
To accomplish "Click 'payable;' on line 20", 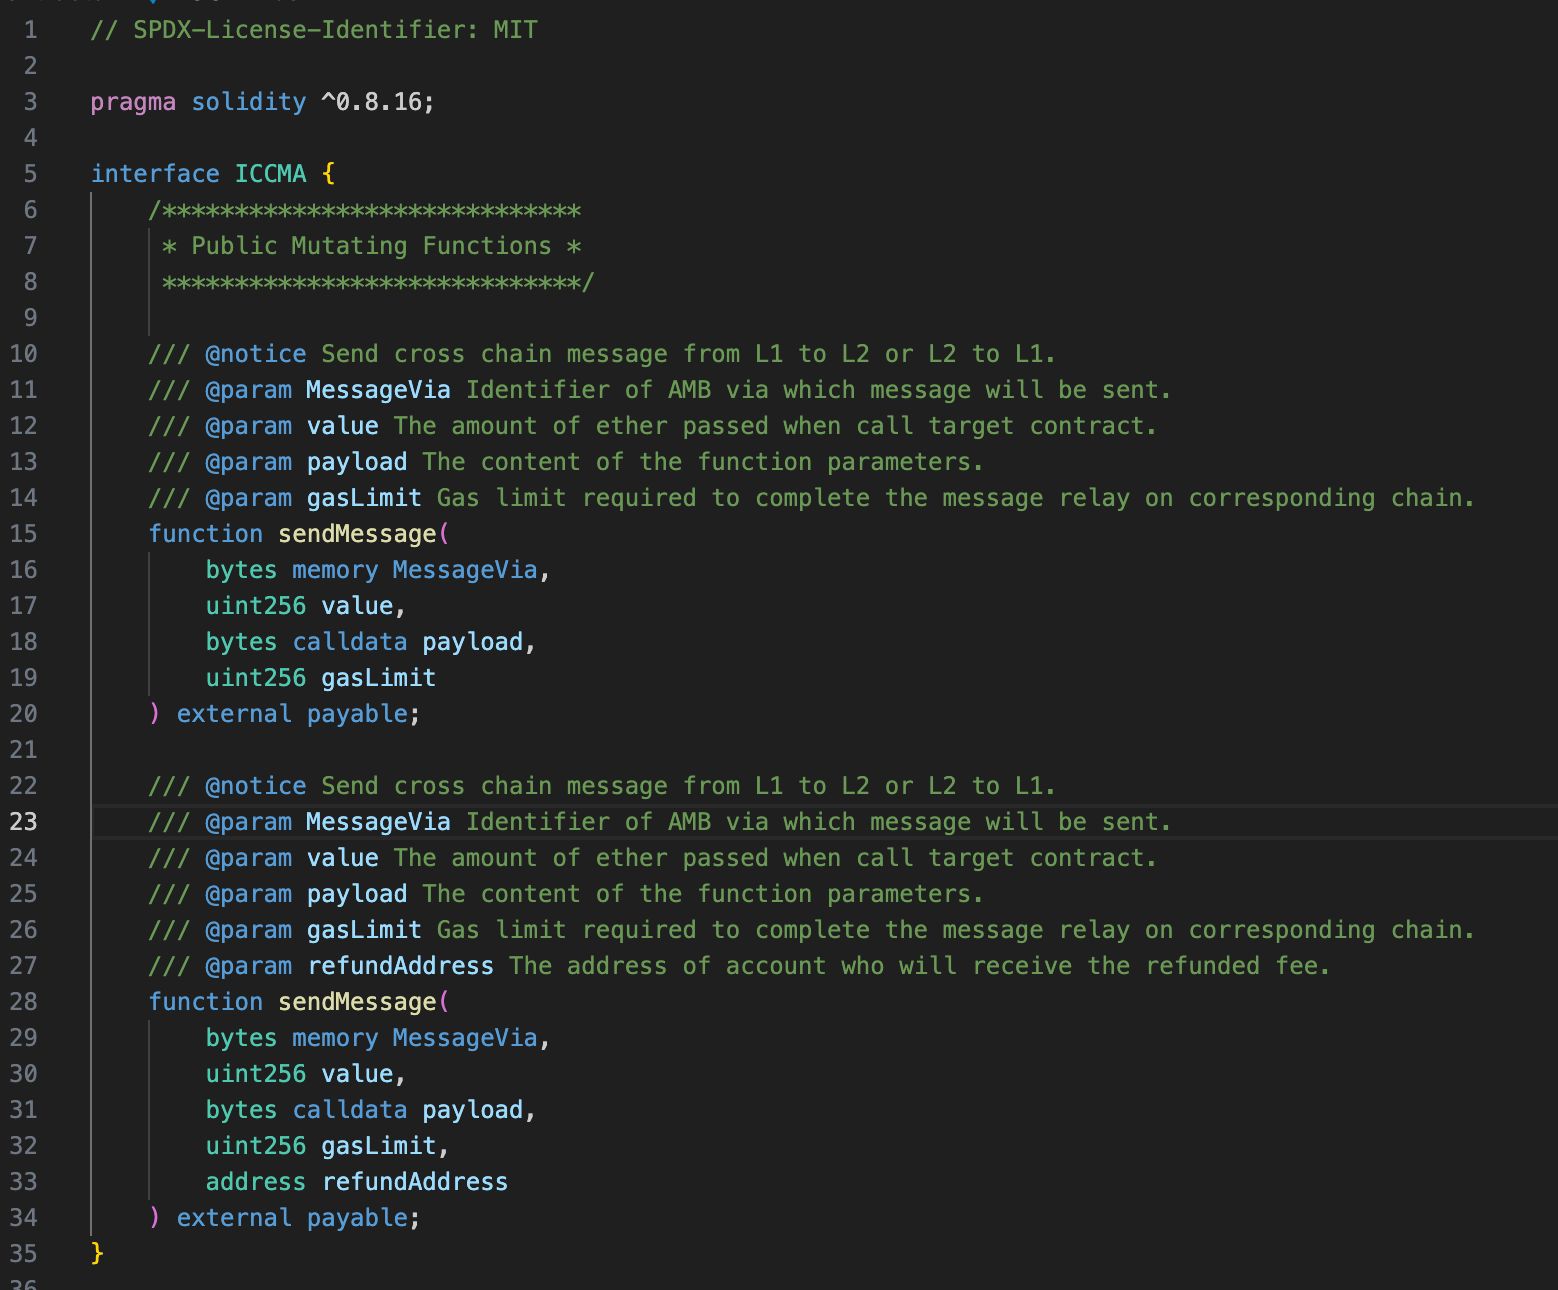I will (364, 714).
